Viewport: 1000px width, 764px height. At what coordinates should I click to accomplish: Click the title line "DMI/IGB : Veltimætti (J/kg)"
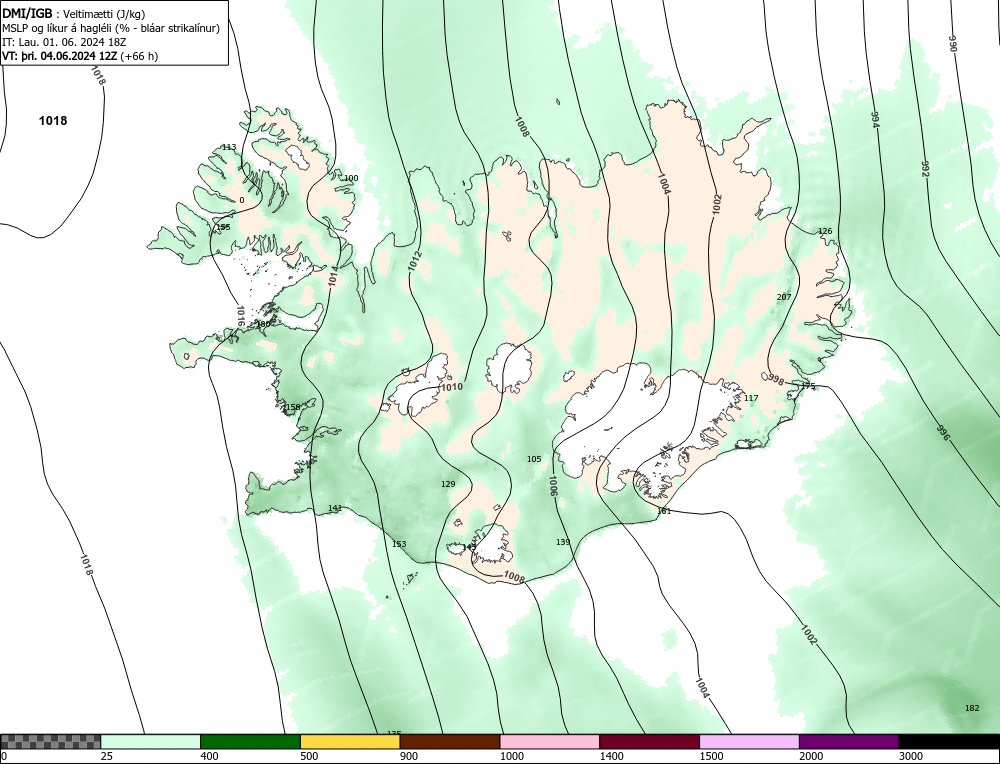point(74,14)
